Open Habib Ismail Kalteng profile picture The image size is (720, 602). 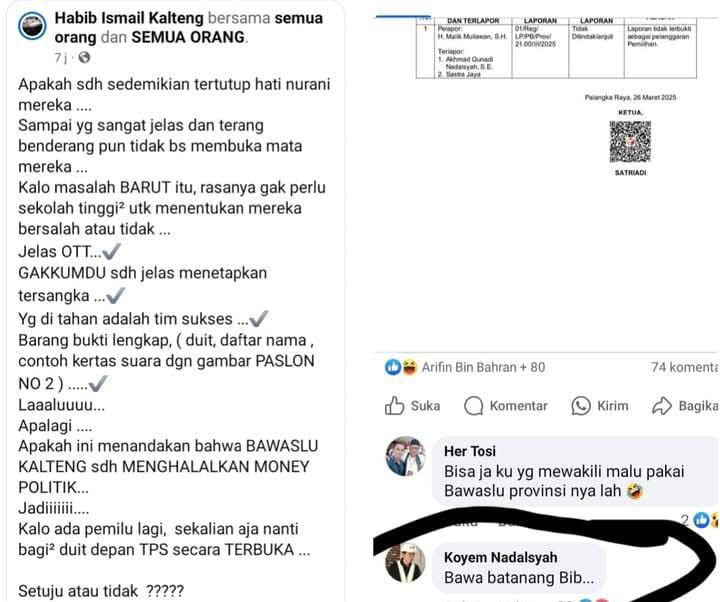[x=32, y=26]
